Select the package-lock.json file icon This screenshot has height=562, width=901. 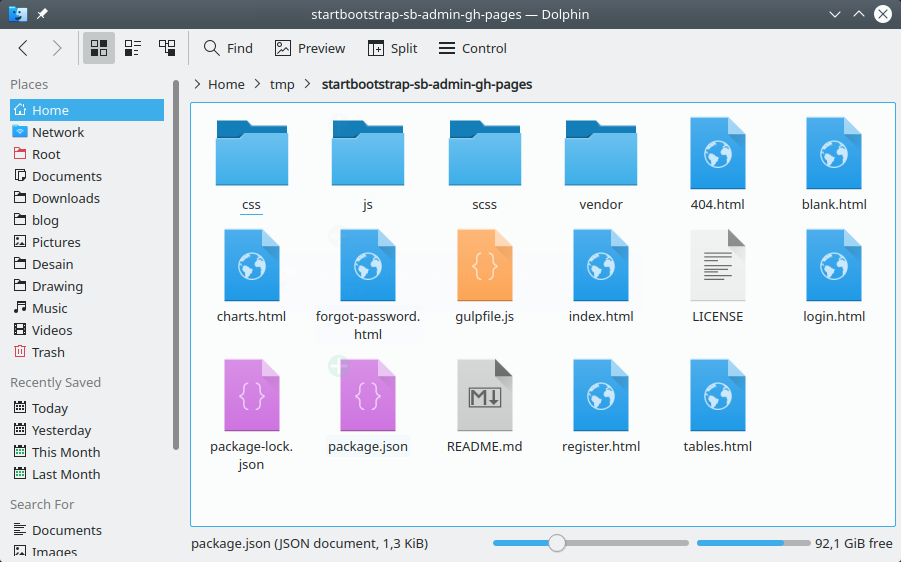click(x=252, y=395)
